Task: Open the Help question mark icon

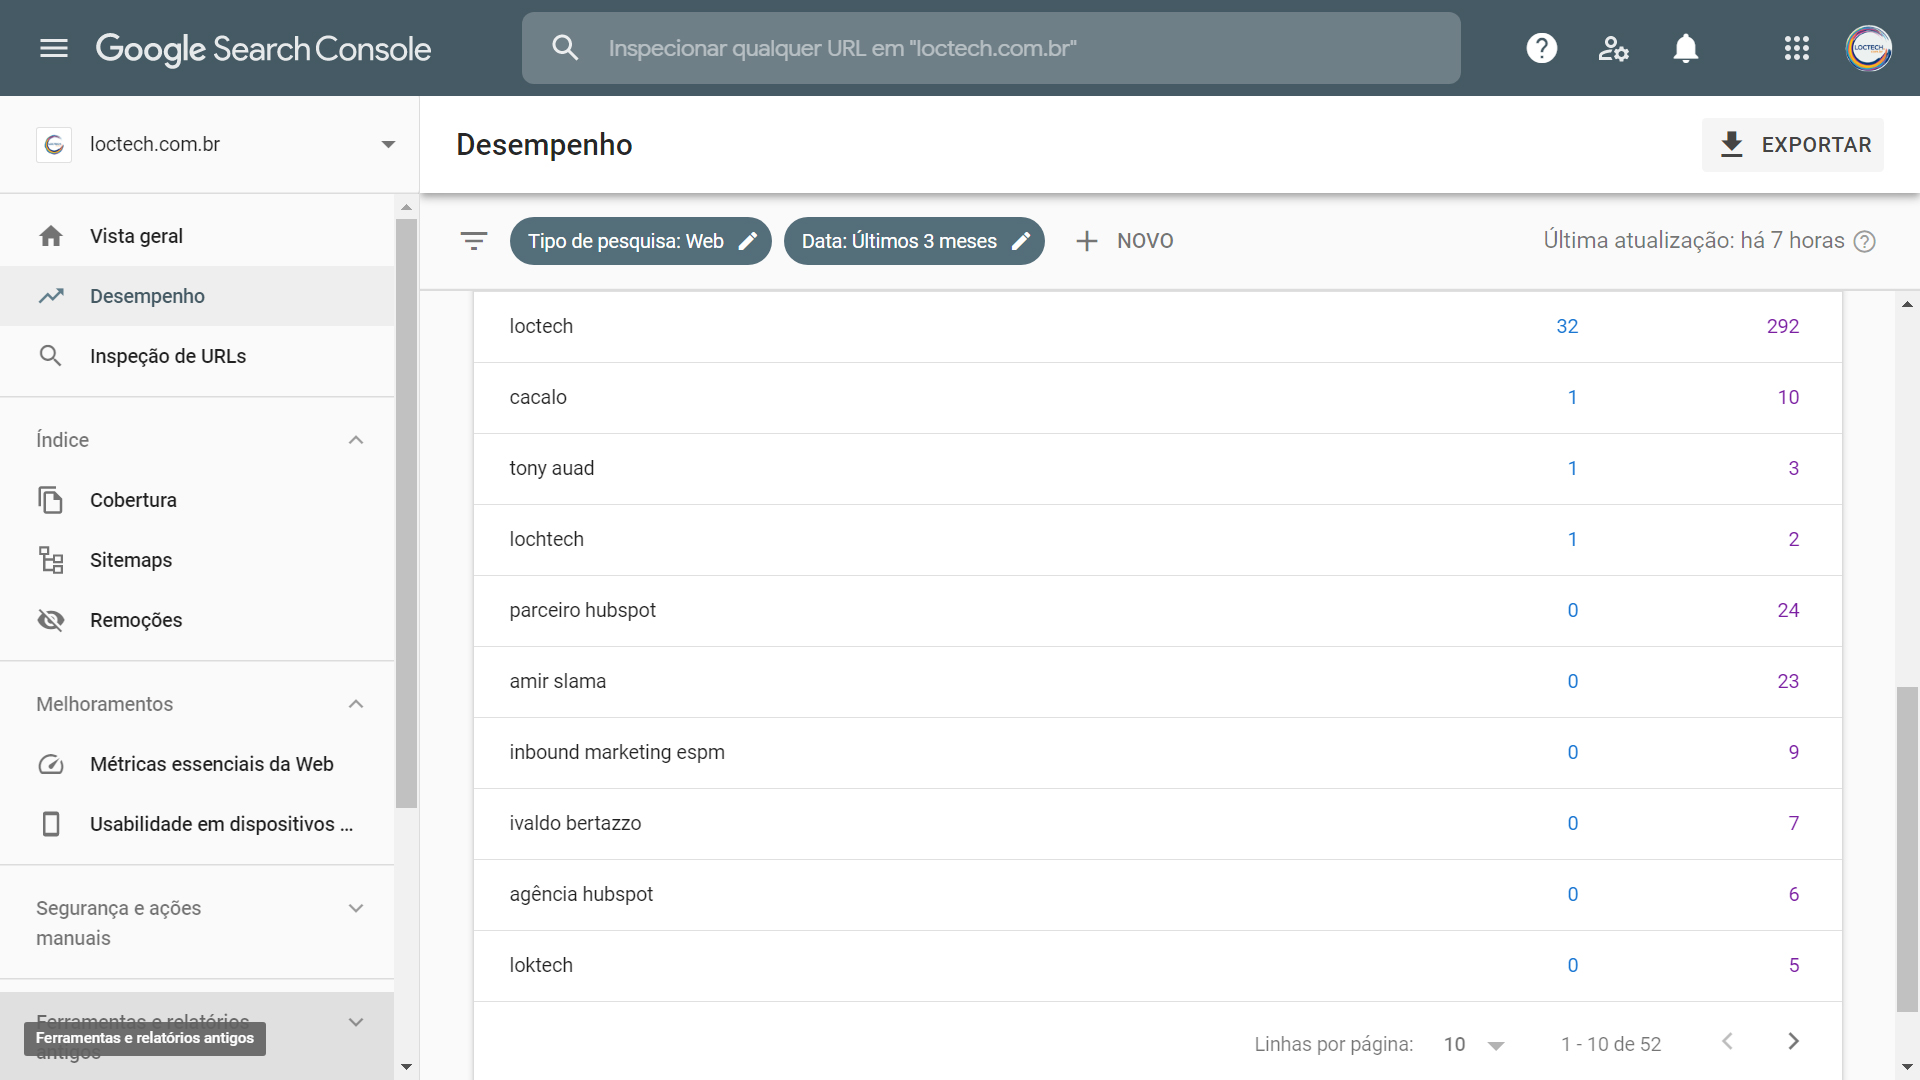Action: (x=1541, y=48)
